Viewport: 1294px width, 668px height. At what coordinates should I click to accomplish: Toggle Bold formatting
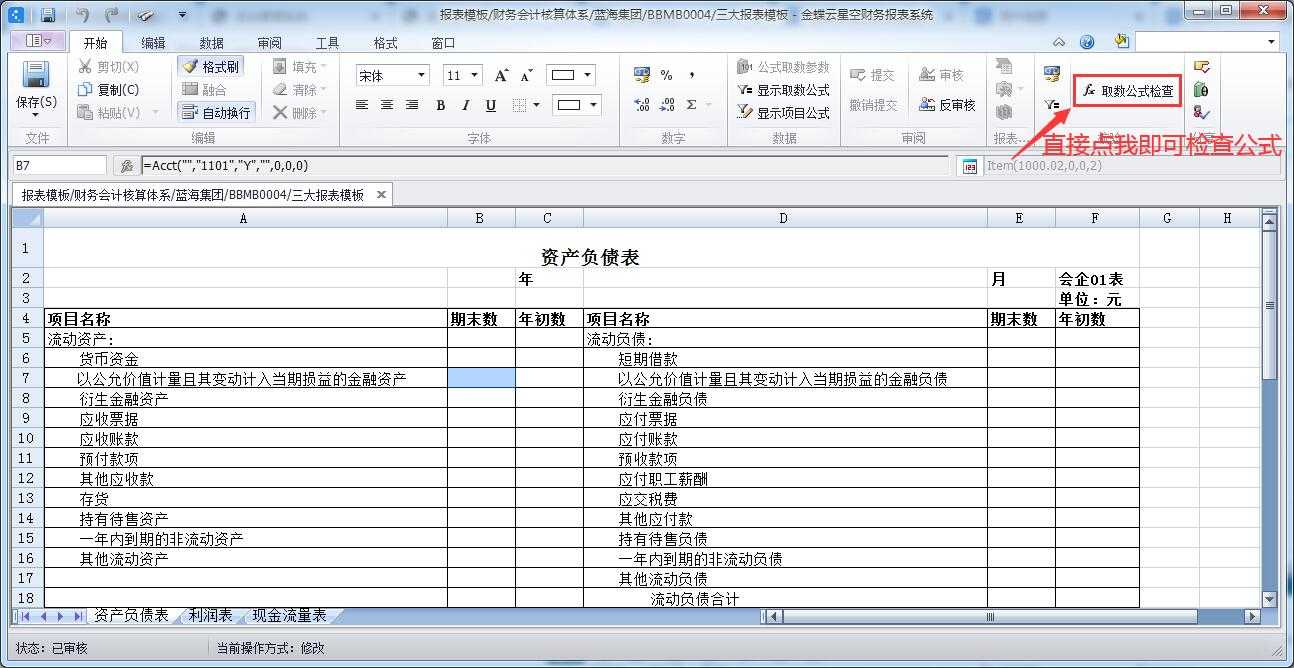[x=440, y=105]
